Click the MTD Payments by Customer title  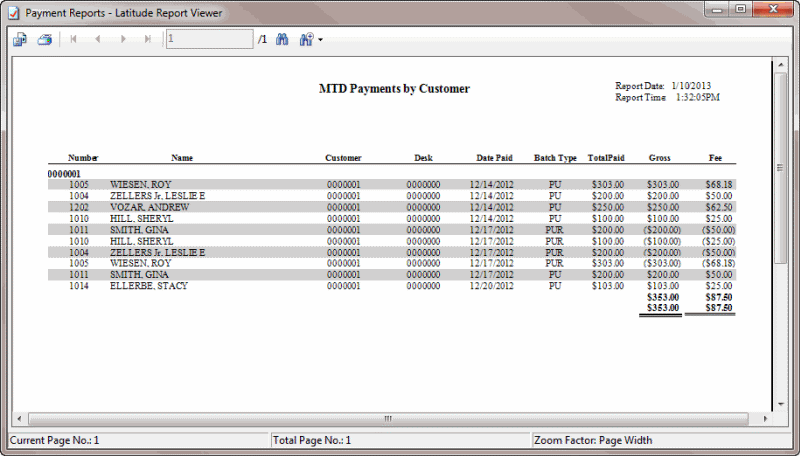coord(394,89)
